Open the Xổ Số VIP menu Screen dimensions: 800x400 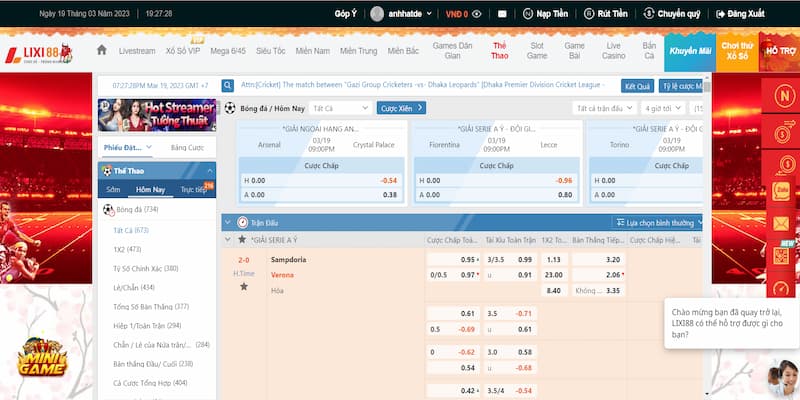183,51
